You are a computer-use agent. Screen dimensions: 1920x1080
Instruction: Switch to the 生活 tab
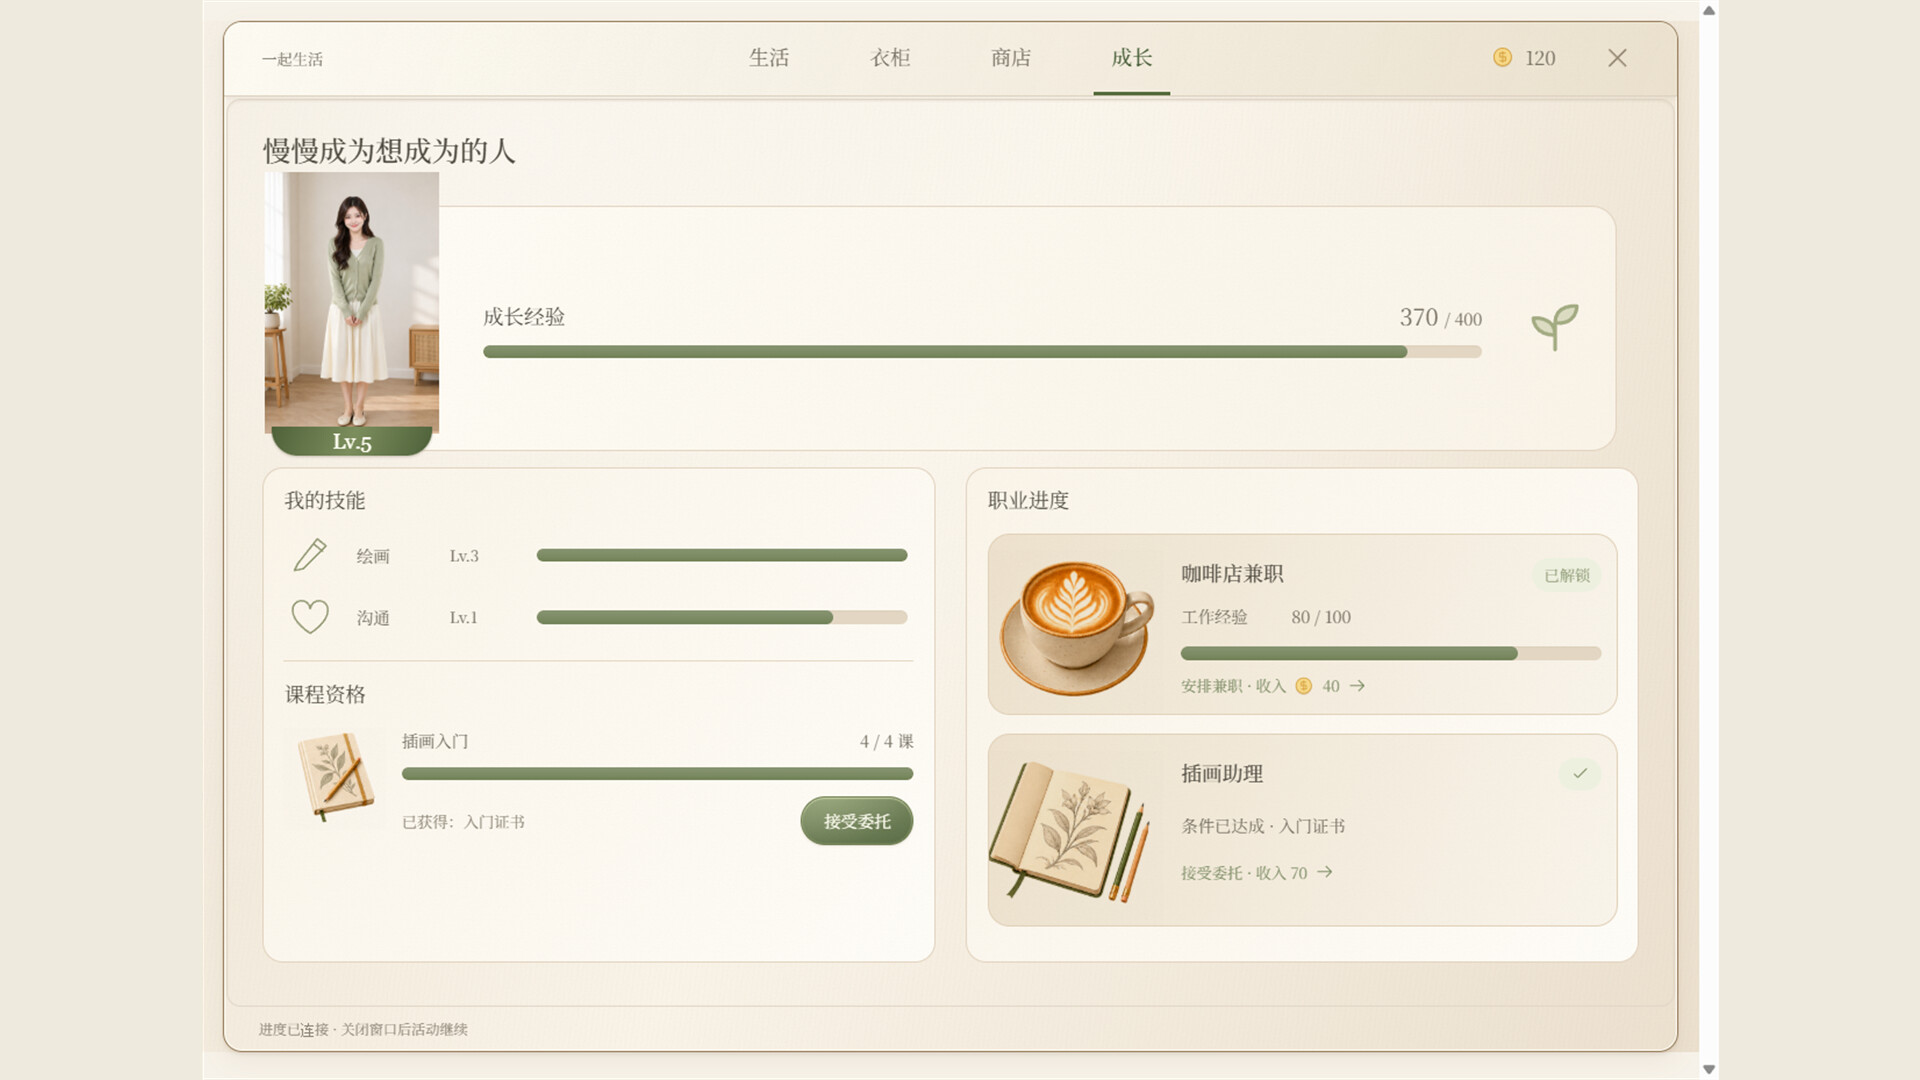point(768,58)
